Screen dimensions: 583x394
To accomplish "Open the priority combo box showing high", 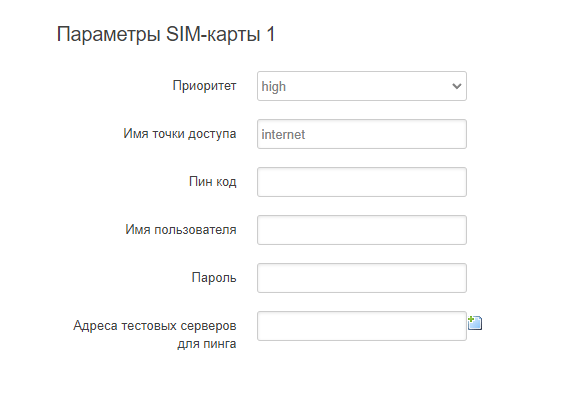I will [362, 86].
